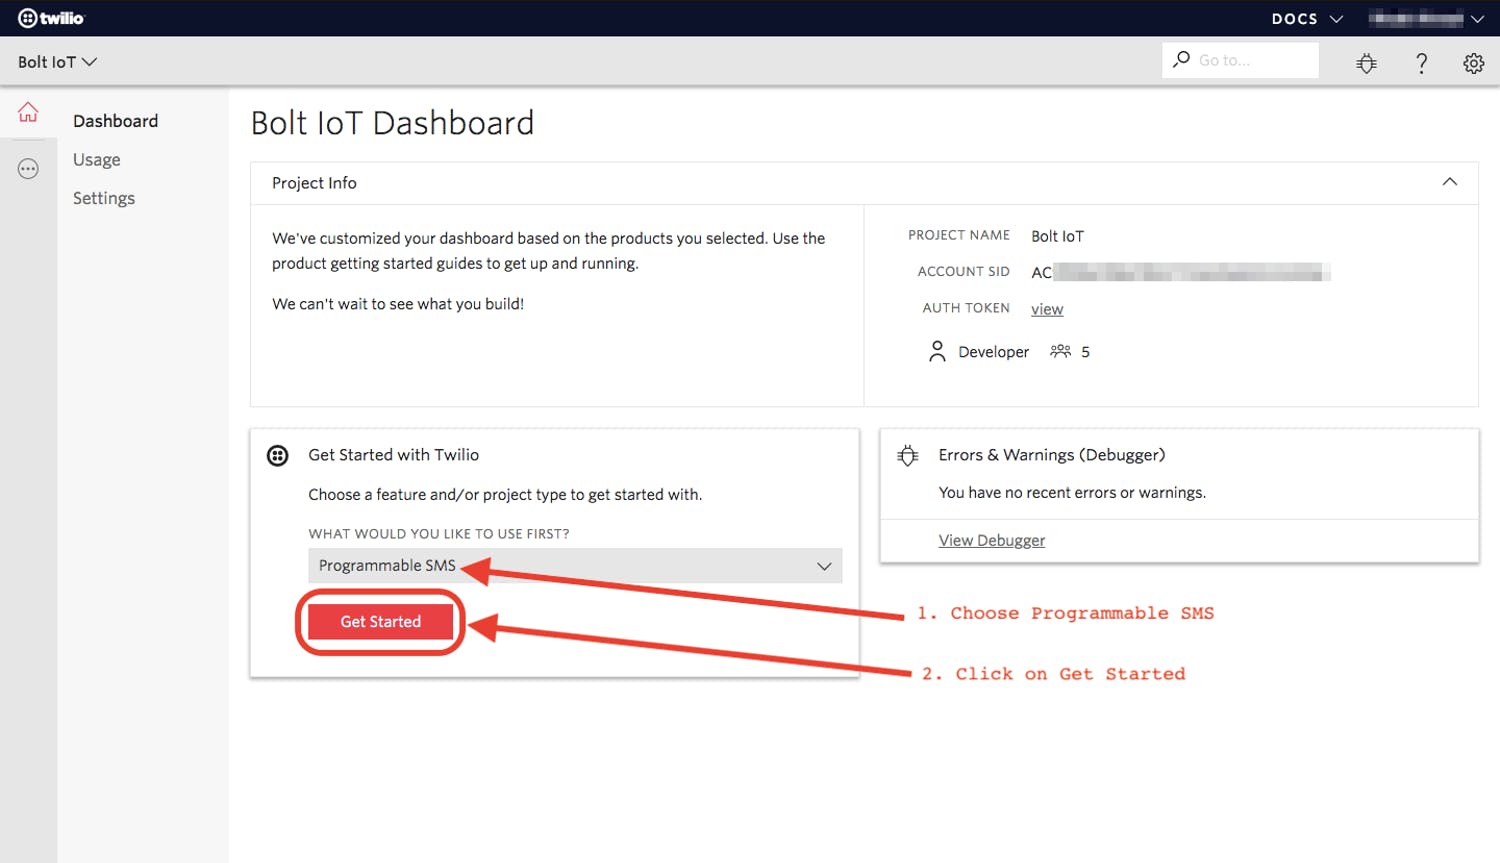The height and width of the screenshot is (863, 1500).
Task: Click the PROJECT NAME label
Action: pos(959,235)
